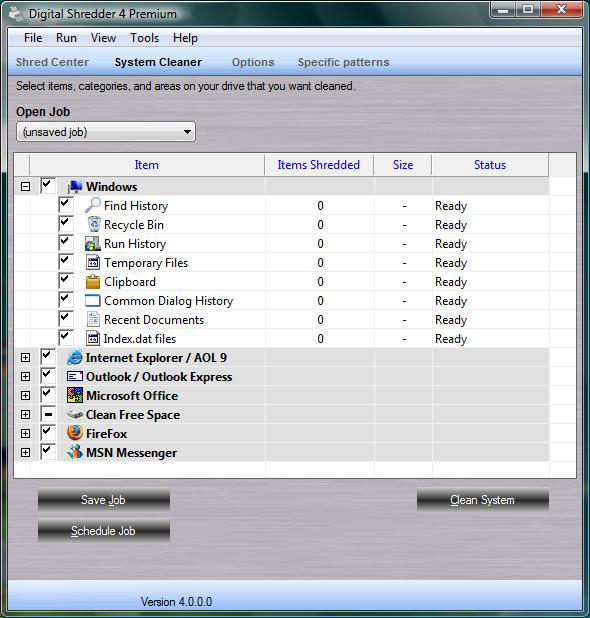Uncheck the Index.dat files checkbox
The width and height of the screenshot is (590, 618).
(65, 337)
